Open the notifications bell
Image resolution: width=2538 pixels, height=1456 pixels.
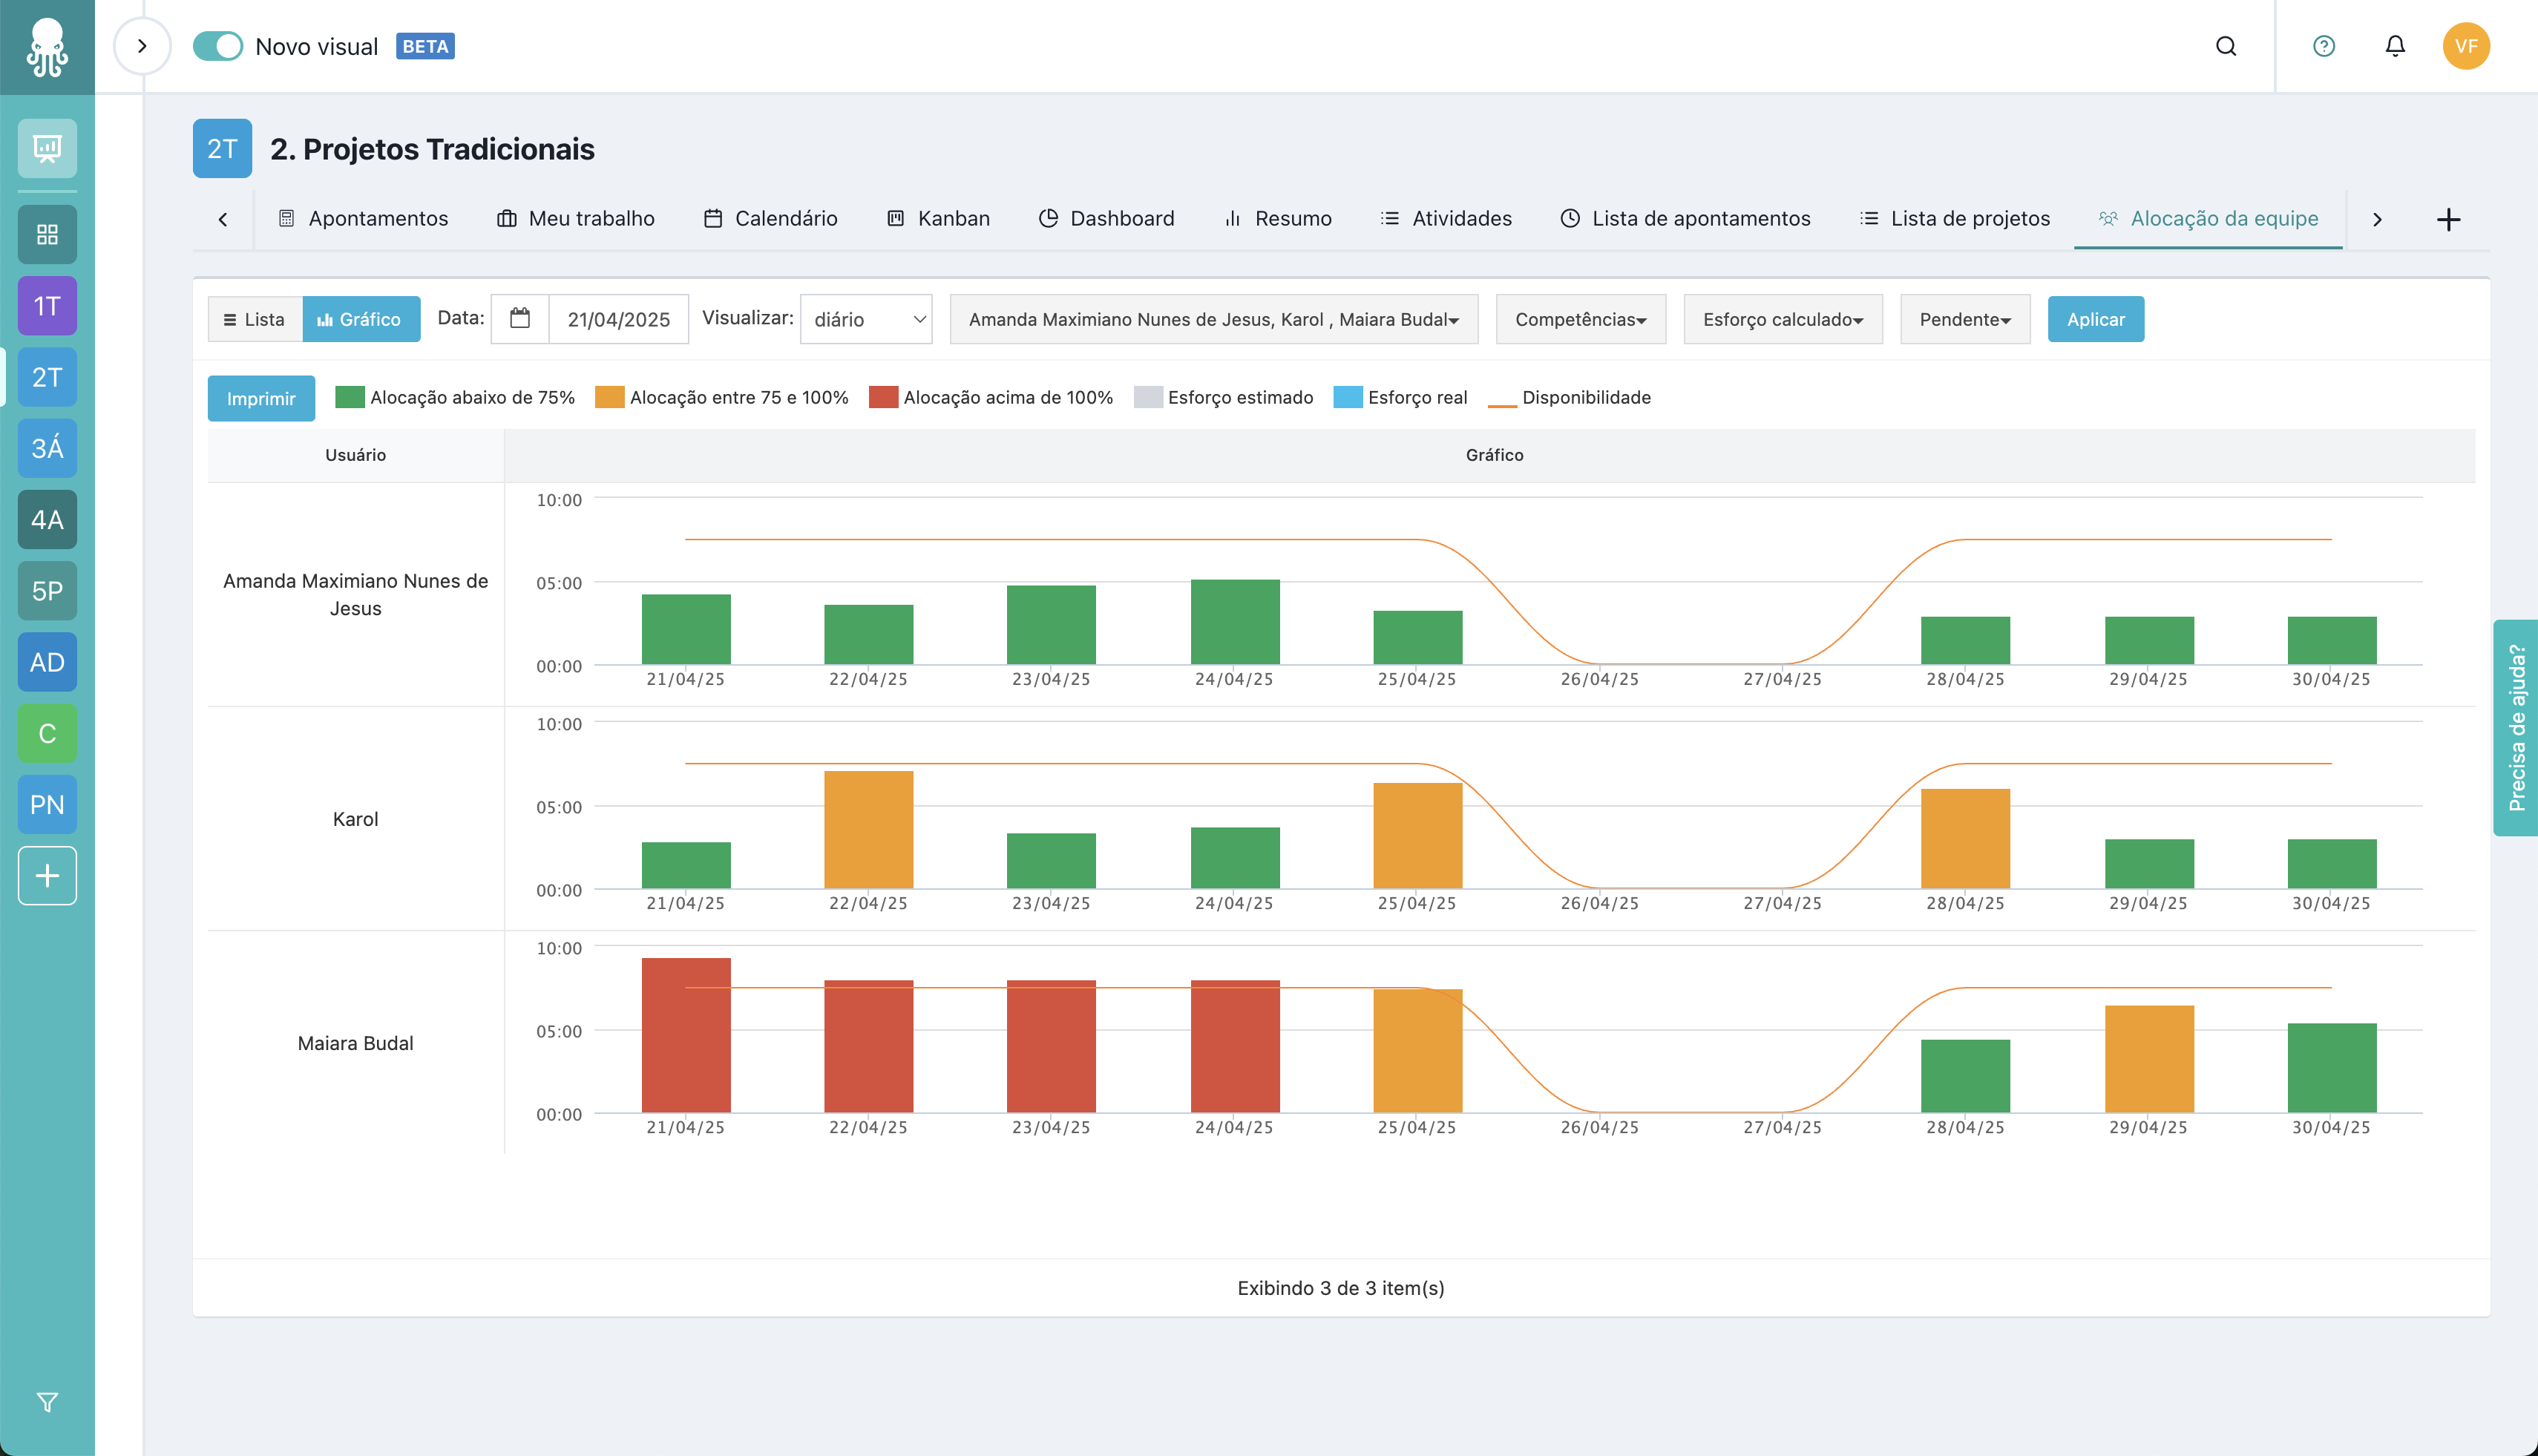click(x=2395, y=46)
